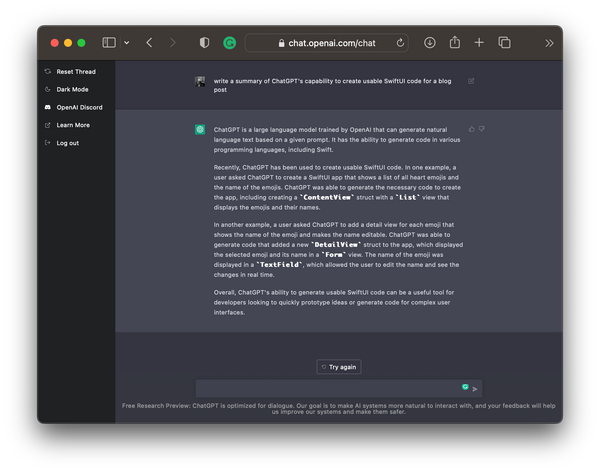Click the thumbs up icon on response
This screenshot has height=473, width=600.
472,129
